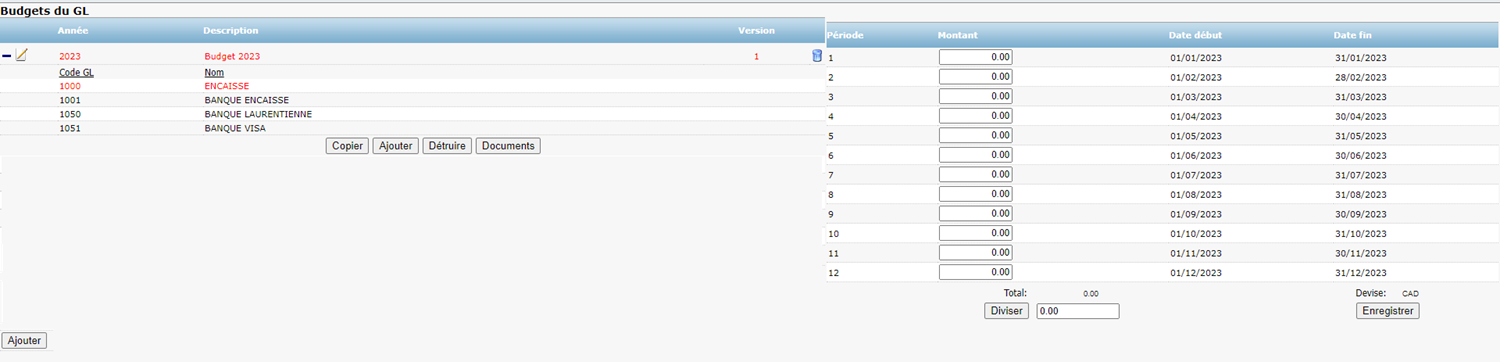Screen dimensions: 1500x362
Task: Delete Budget 2023 via trash icon
Action: click(817, 56)
